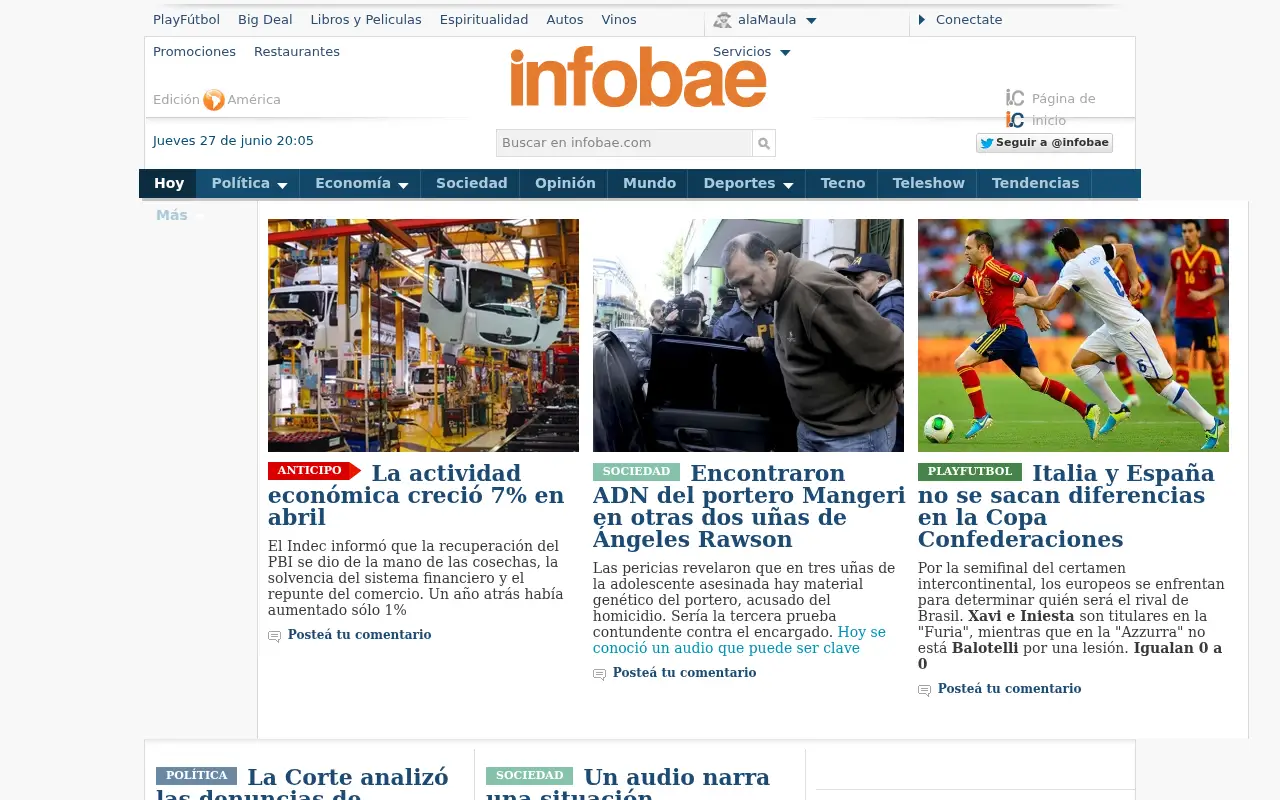Expand the Más menu
Image resolution: width=1280 pixels, height=800 pixels.
[x=179, y=215]
